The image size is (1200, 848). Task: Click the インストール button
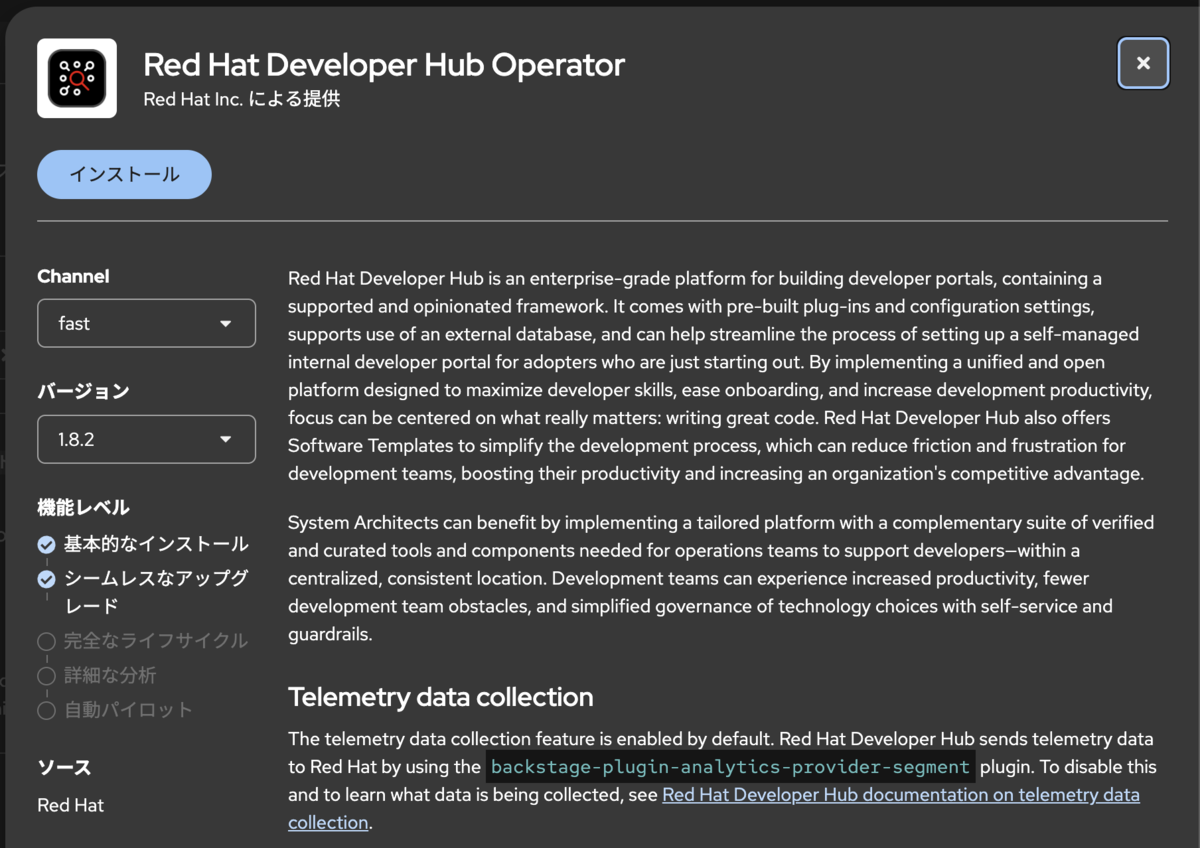[124, 174]
